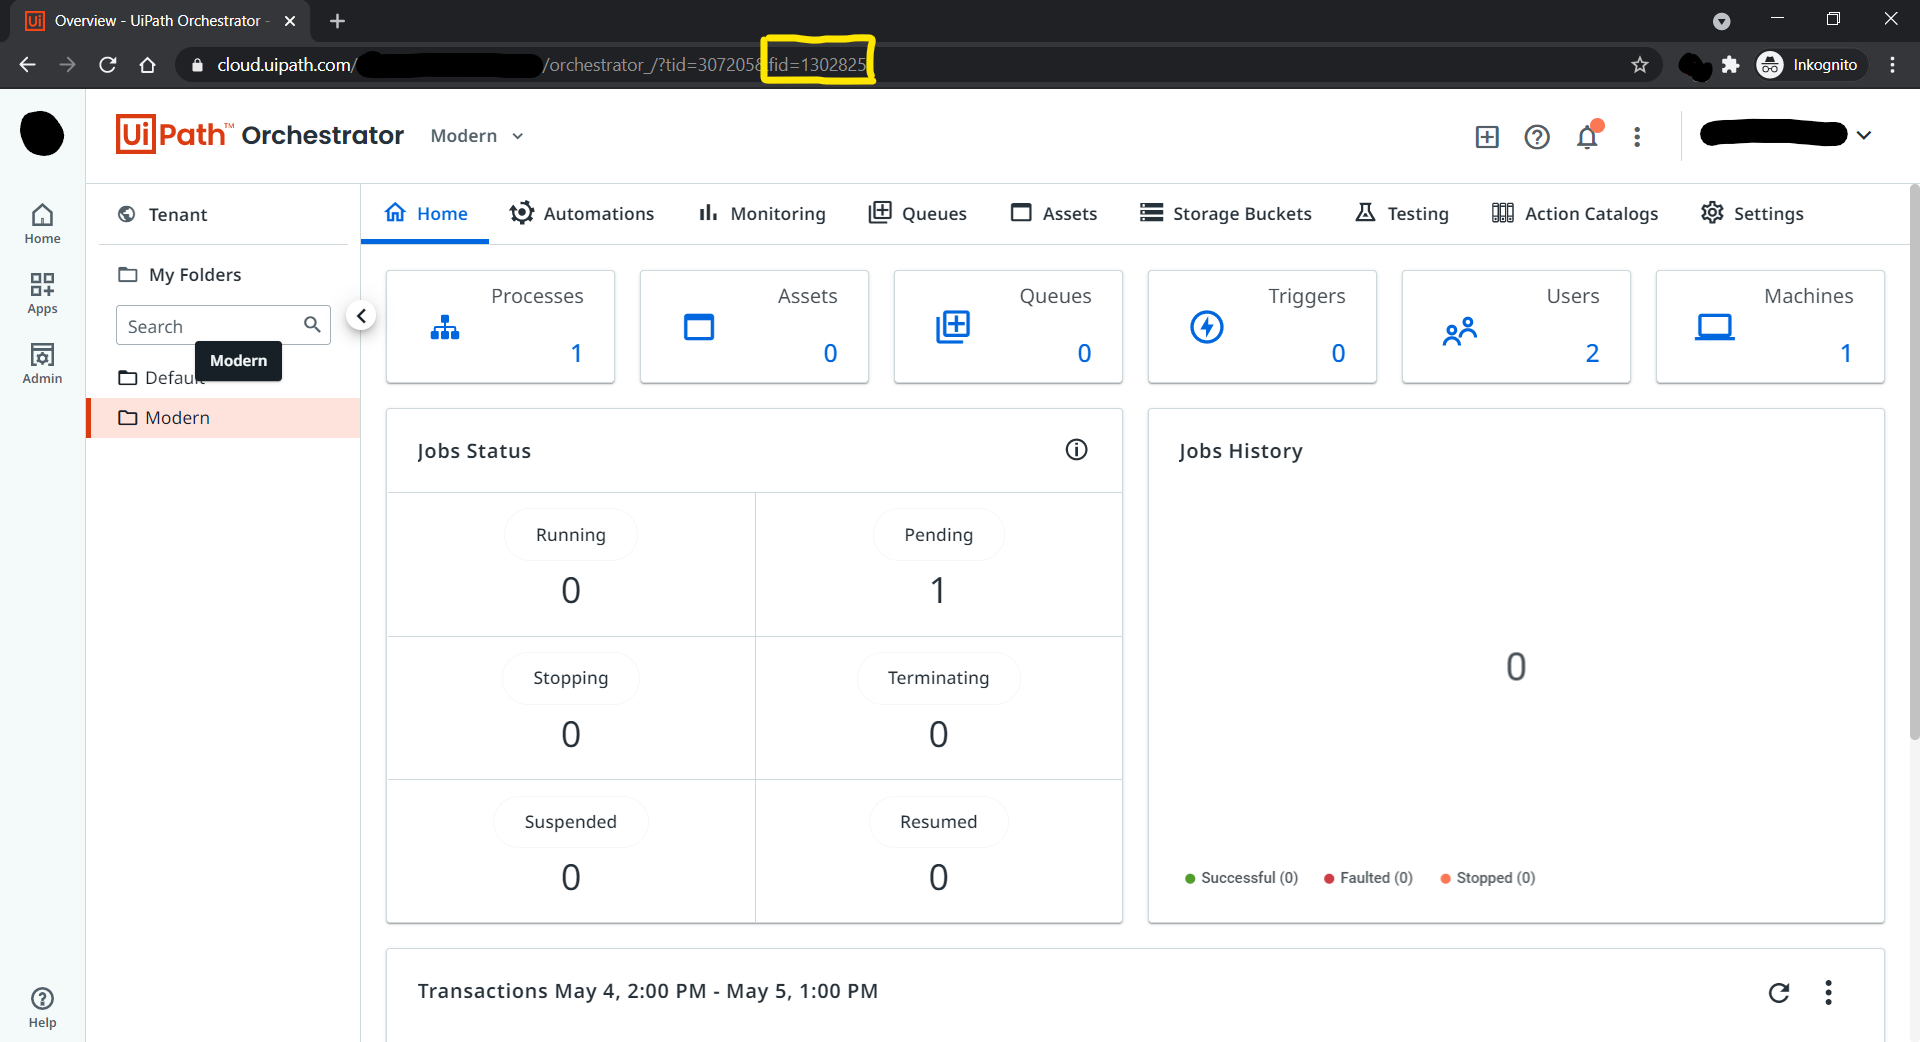Image resolution: width=1920 pixels, height=1042 pixels.
Task: Expand the Modern folder dropdown in header
Action: pyautogui.click(x=478, y=136)
